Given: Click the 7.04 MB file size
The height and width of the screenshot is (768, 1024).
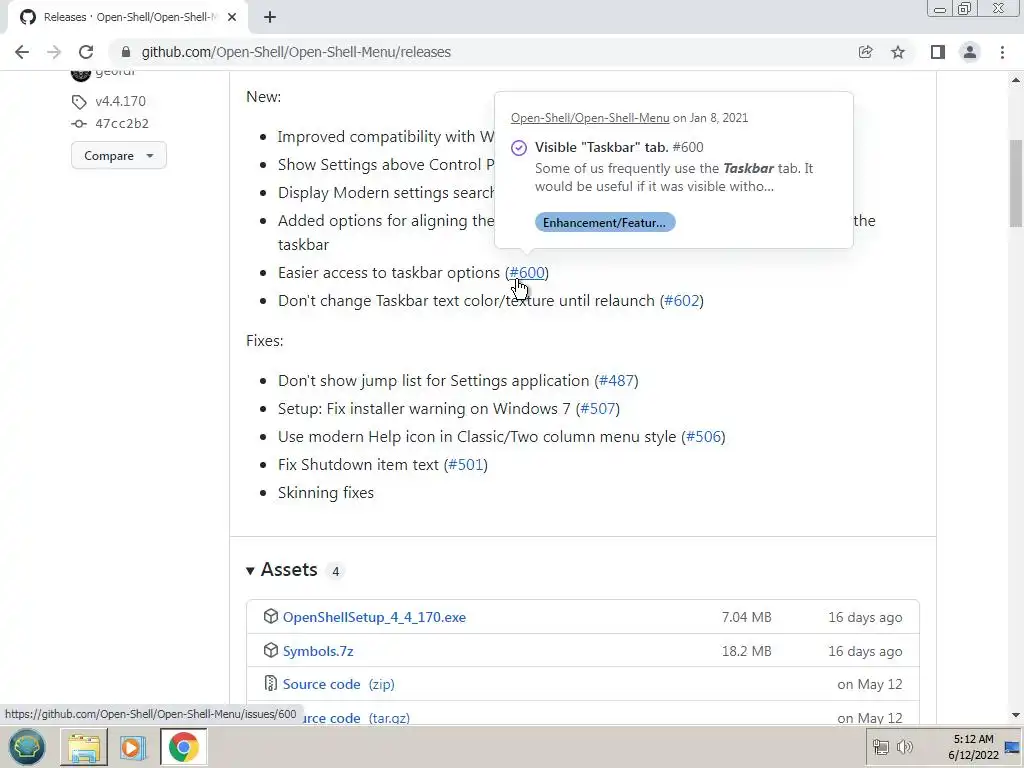Looking at the screenshot, I should pyautogui.click(x=746, y=617).
